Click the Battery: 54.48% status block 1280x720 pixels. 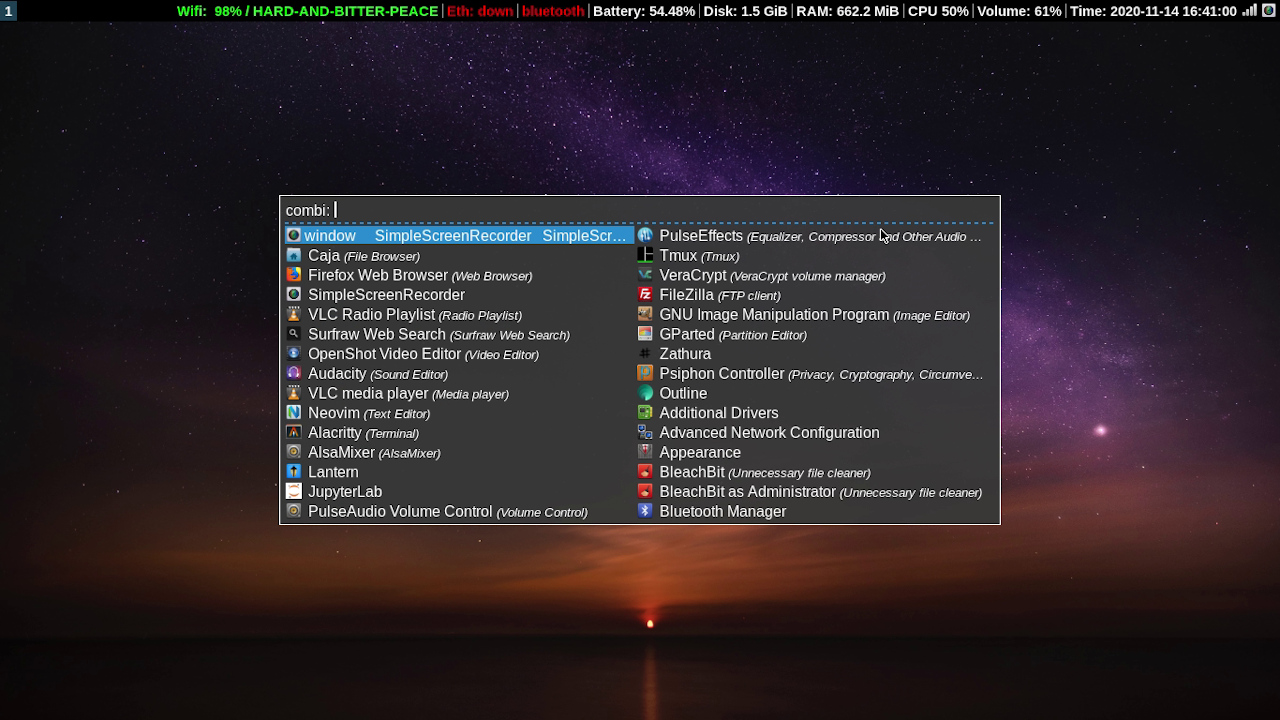[x=644, y=11]
